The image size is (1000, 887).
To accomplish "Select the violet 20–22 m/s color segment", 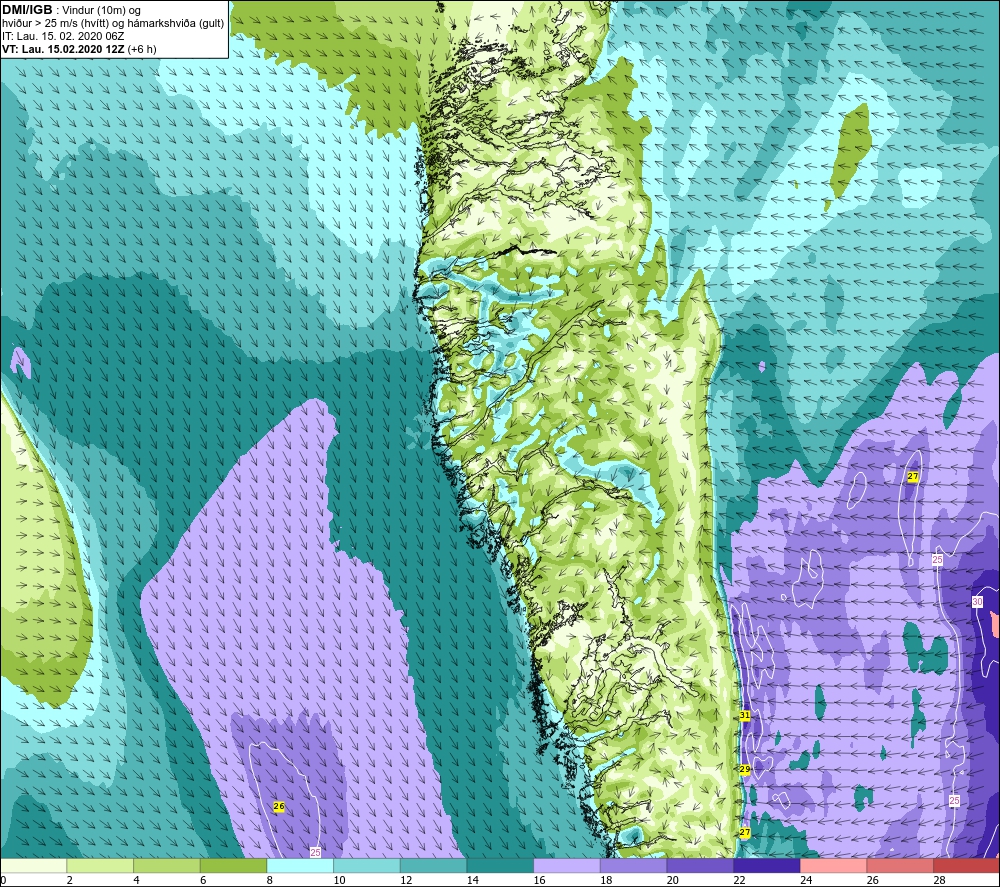I will (700, 866).
